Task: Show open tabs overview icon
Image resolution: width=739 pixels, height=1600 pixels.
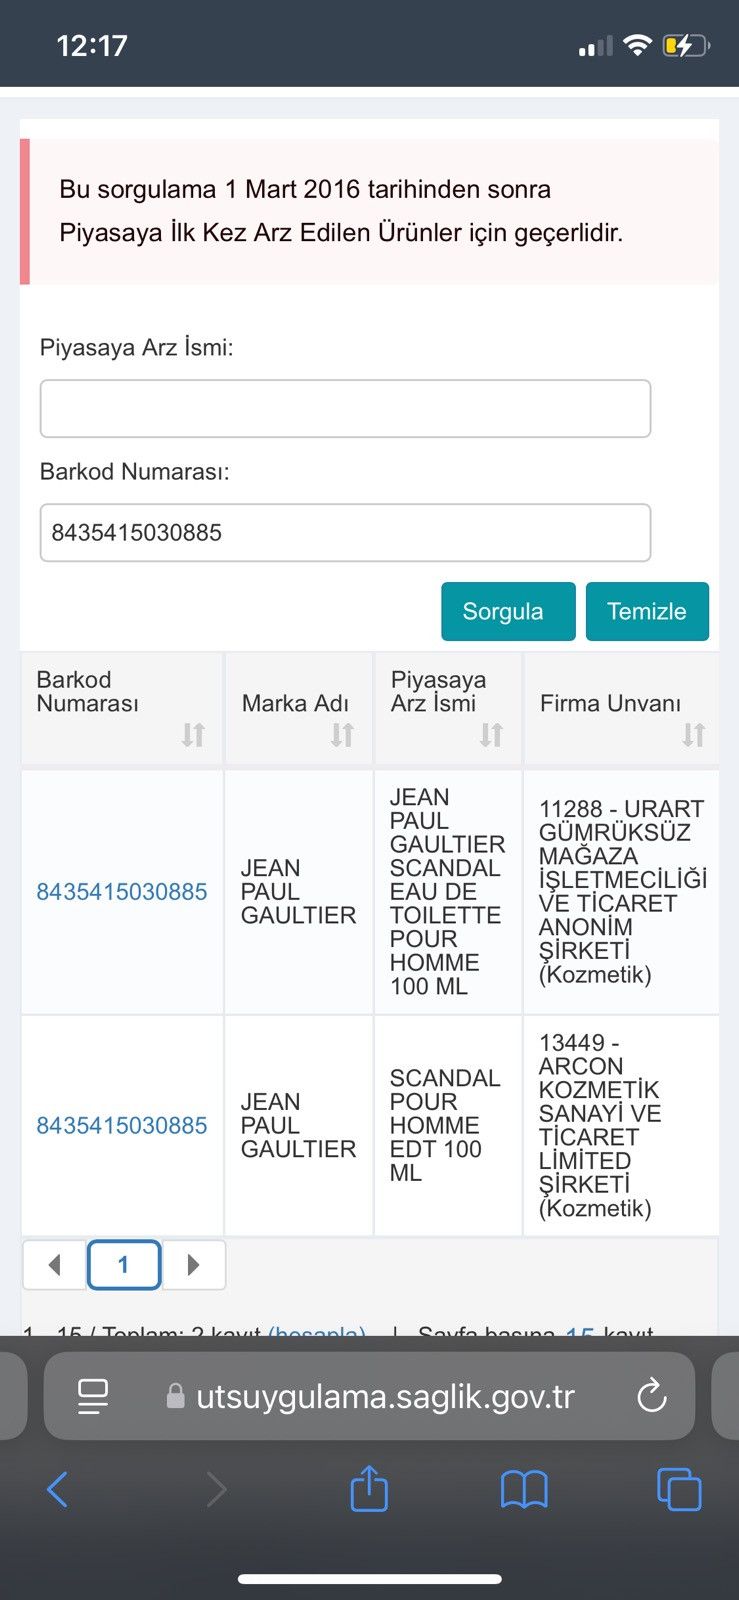Action: pyautogui.click(x=679, y=1489)
